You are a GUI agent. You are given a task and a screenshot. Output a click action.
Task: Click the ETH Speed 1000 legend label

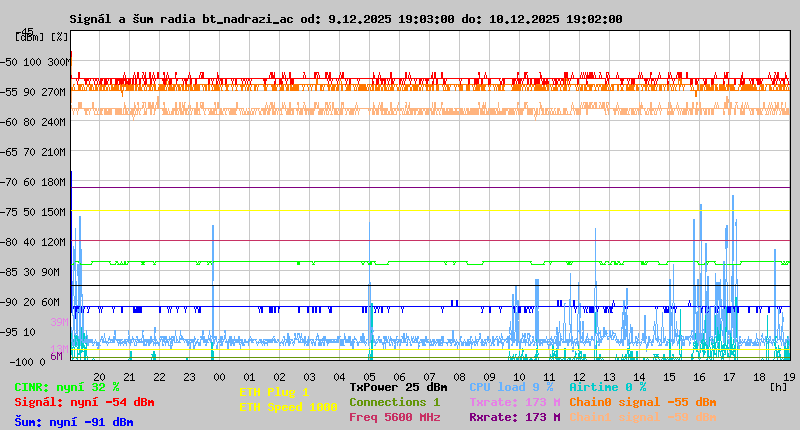(288, 407)
